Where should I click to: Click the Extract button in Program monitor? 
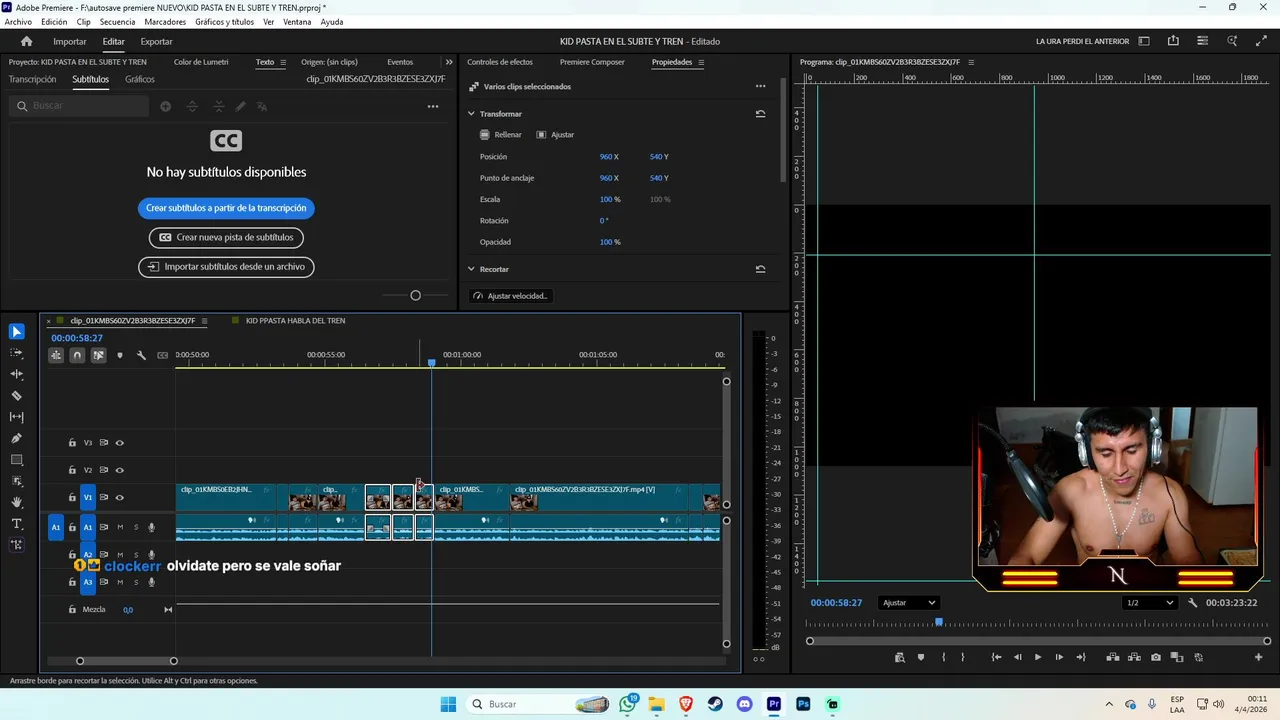pos(1134,657)
